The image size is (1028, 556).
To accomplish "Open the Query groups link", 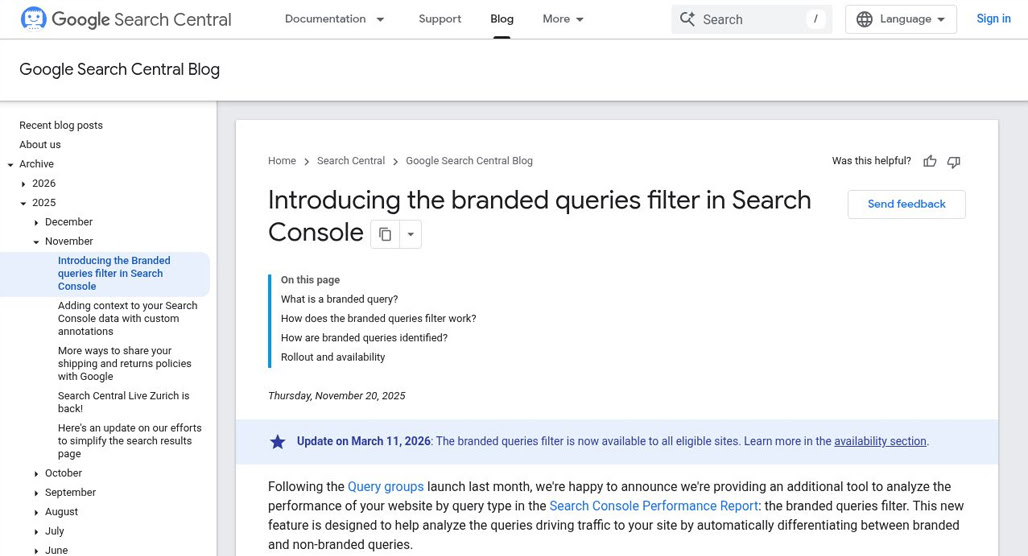I will (386, 486).
